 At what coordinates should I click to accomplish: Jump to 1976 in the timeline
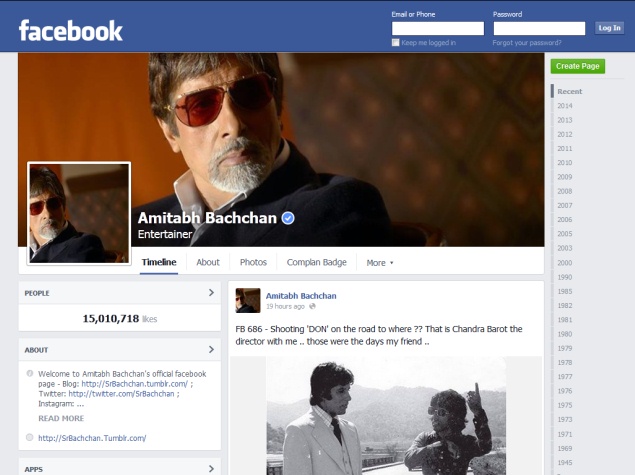pos(565,391)
